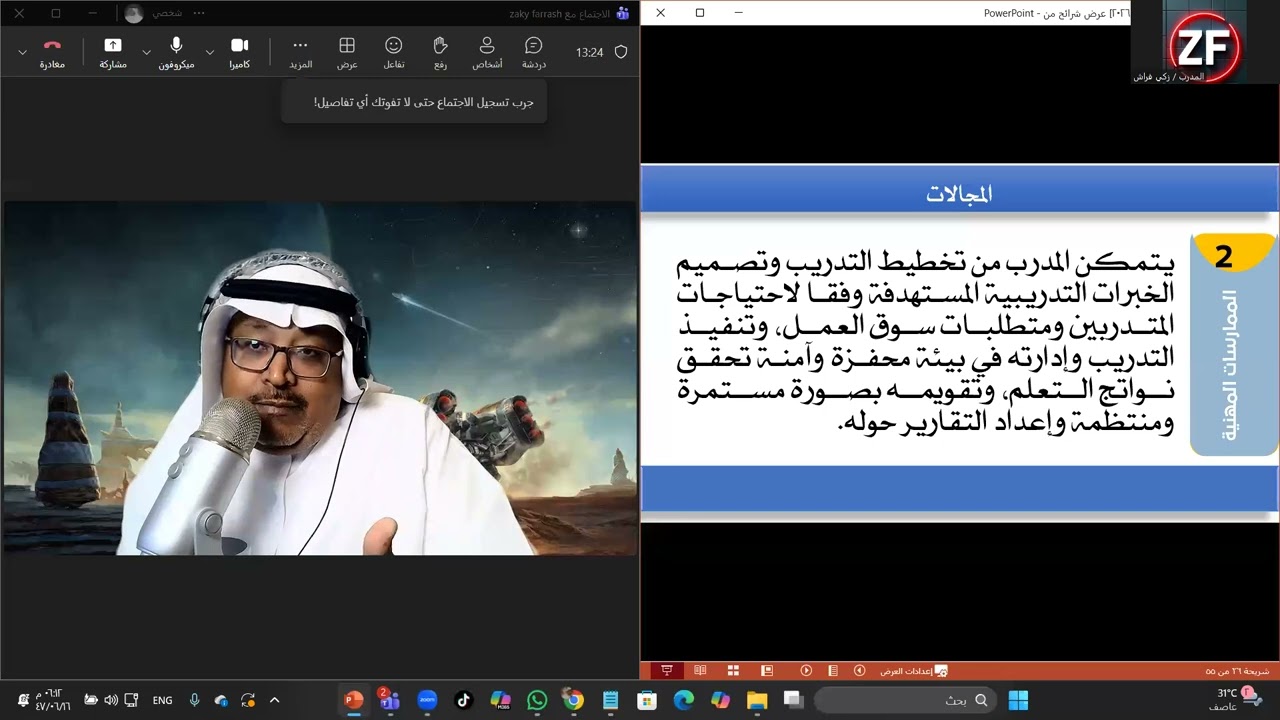Click the reading view icon in PowerPoint status bar
1280x720 pixels.
point(700,671)
